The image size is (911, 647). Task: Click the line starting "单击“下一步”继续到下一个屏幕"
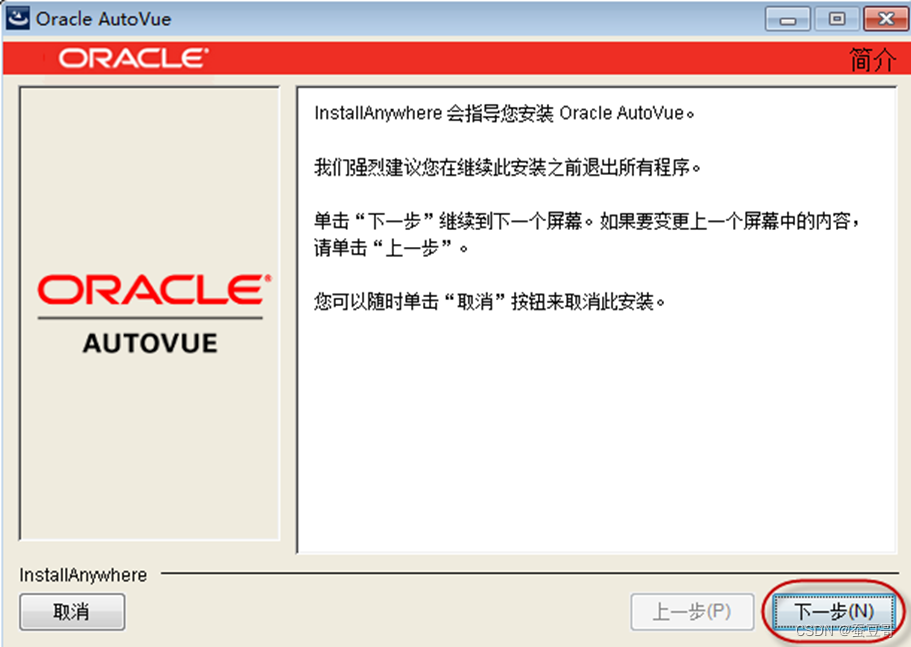[x=587, y=221]
